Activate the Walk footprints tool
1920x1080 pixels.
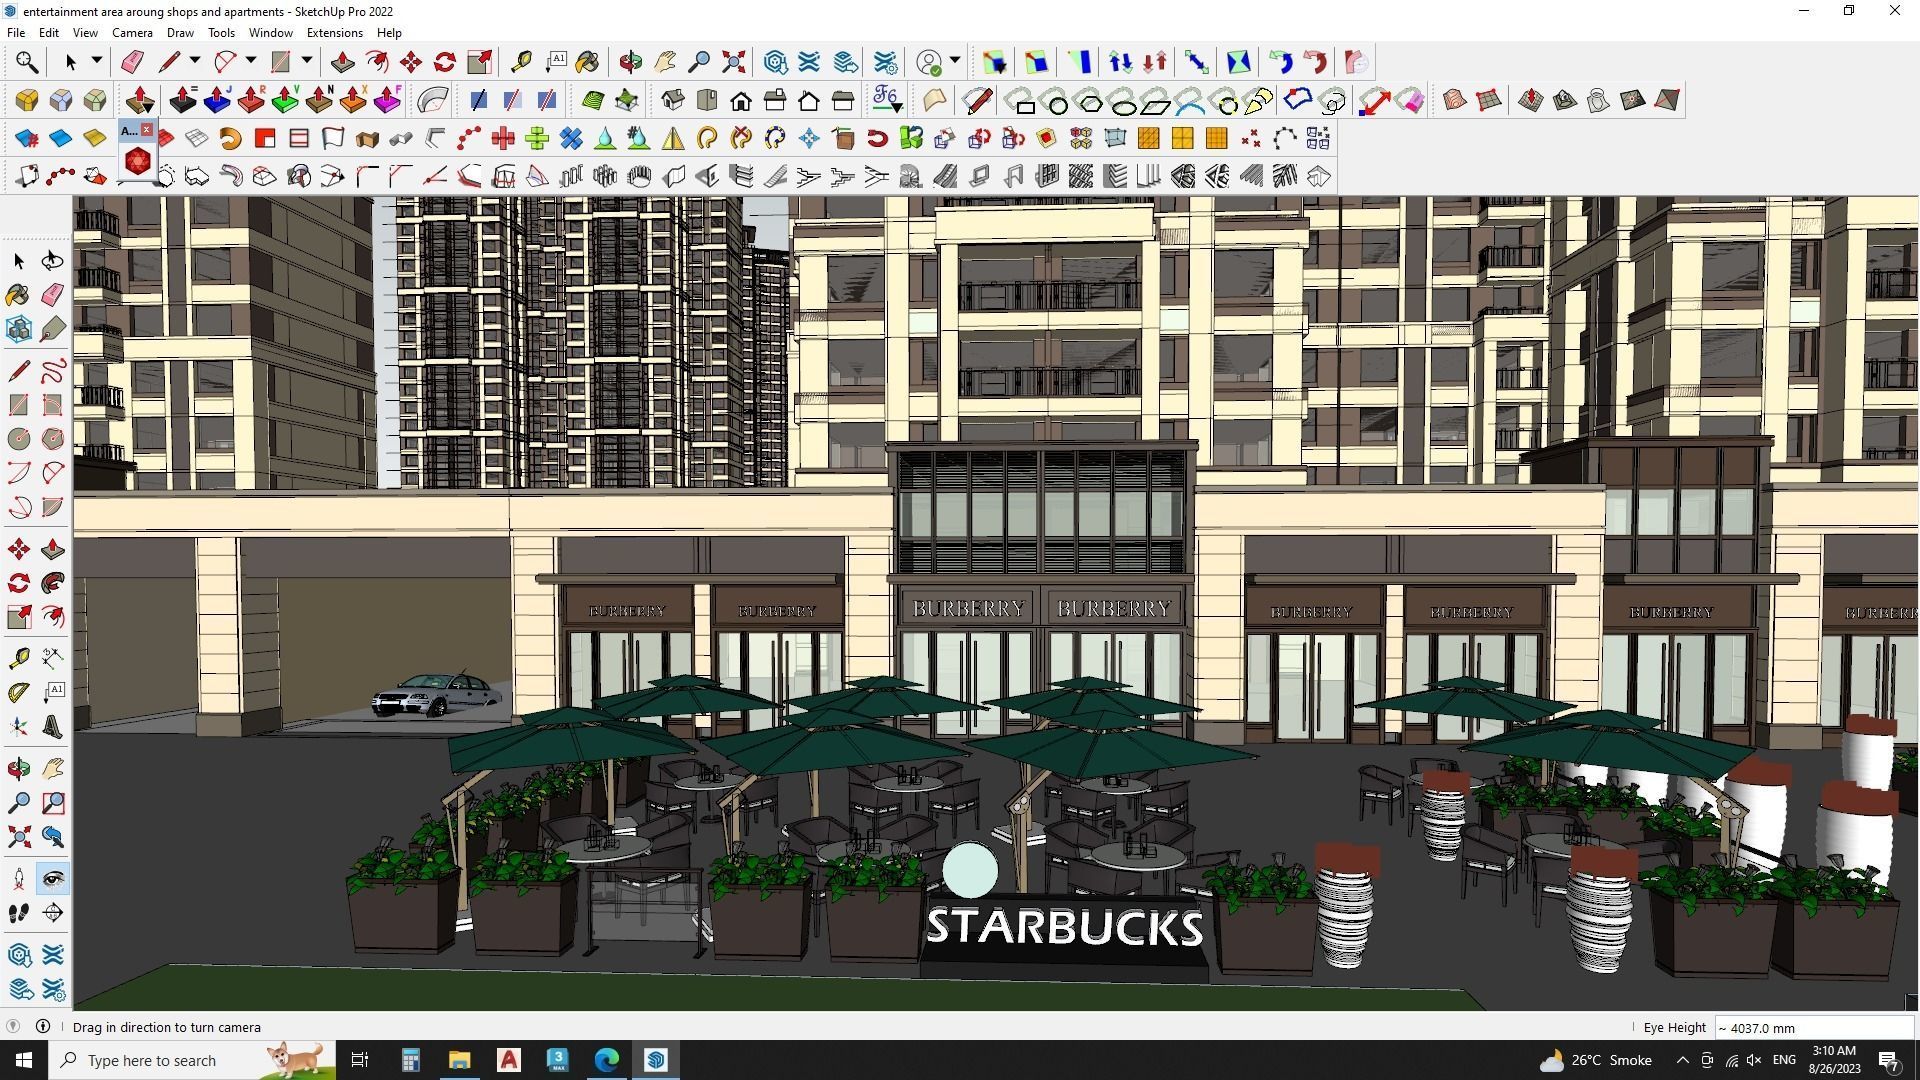tap(19, 913)
